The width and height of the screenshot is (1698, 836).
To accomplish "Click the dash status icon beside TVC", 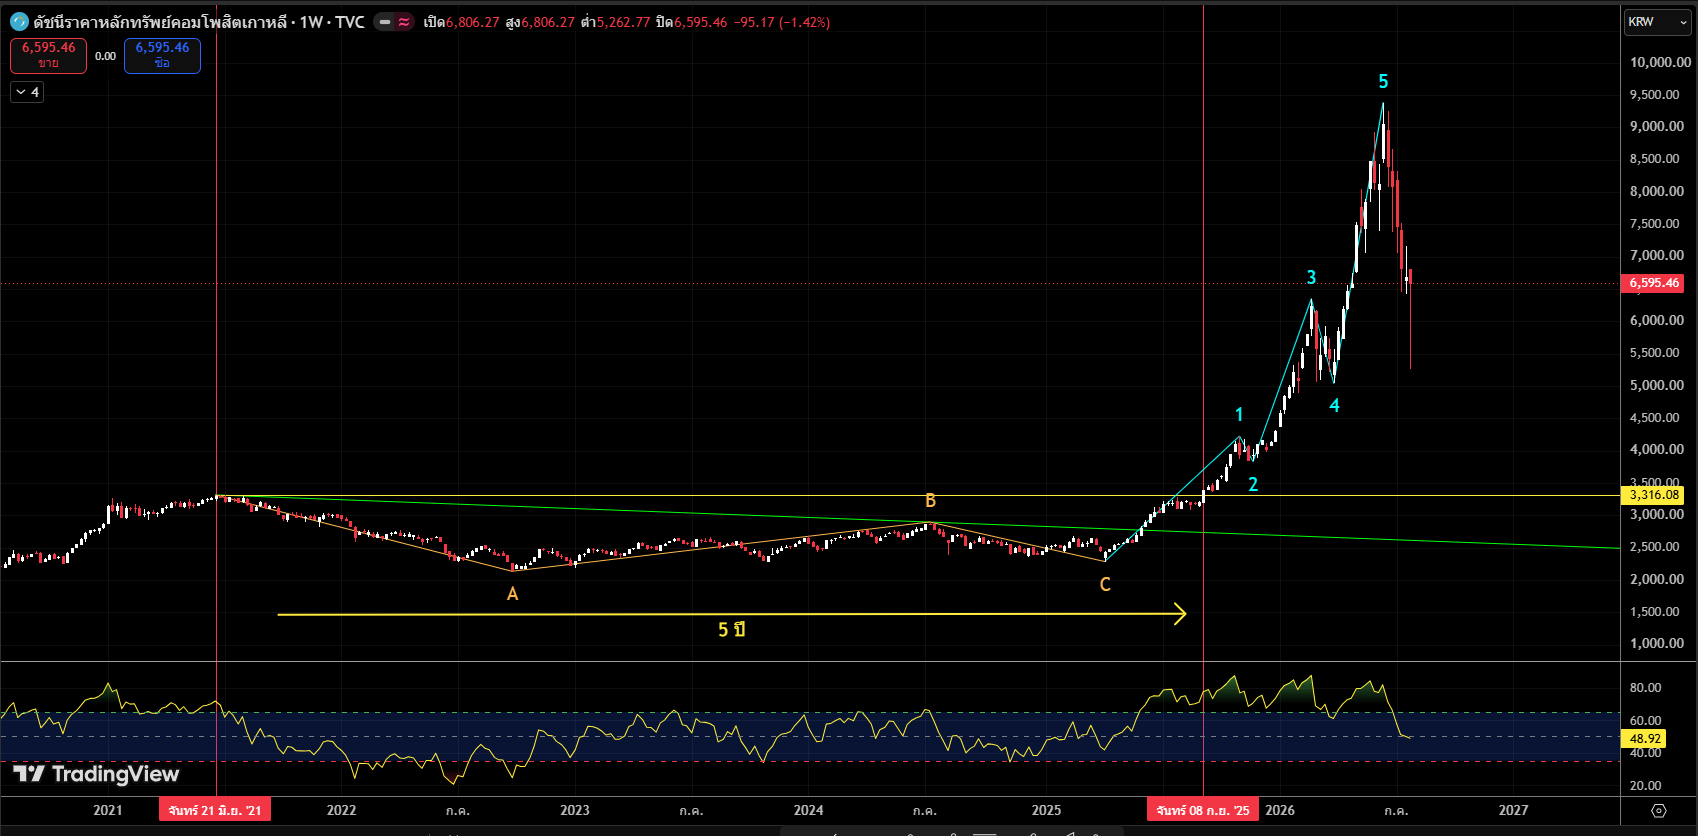I will pos(385,22).
